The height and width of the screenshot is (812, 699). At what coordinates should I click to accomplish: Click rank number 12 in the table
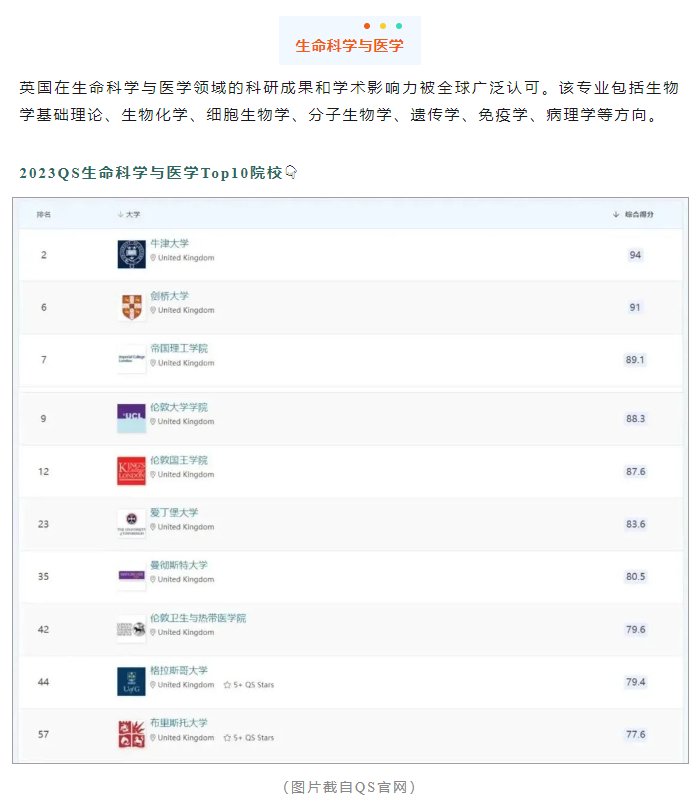click(x=43, y=472)
